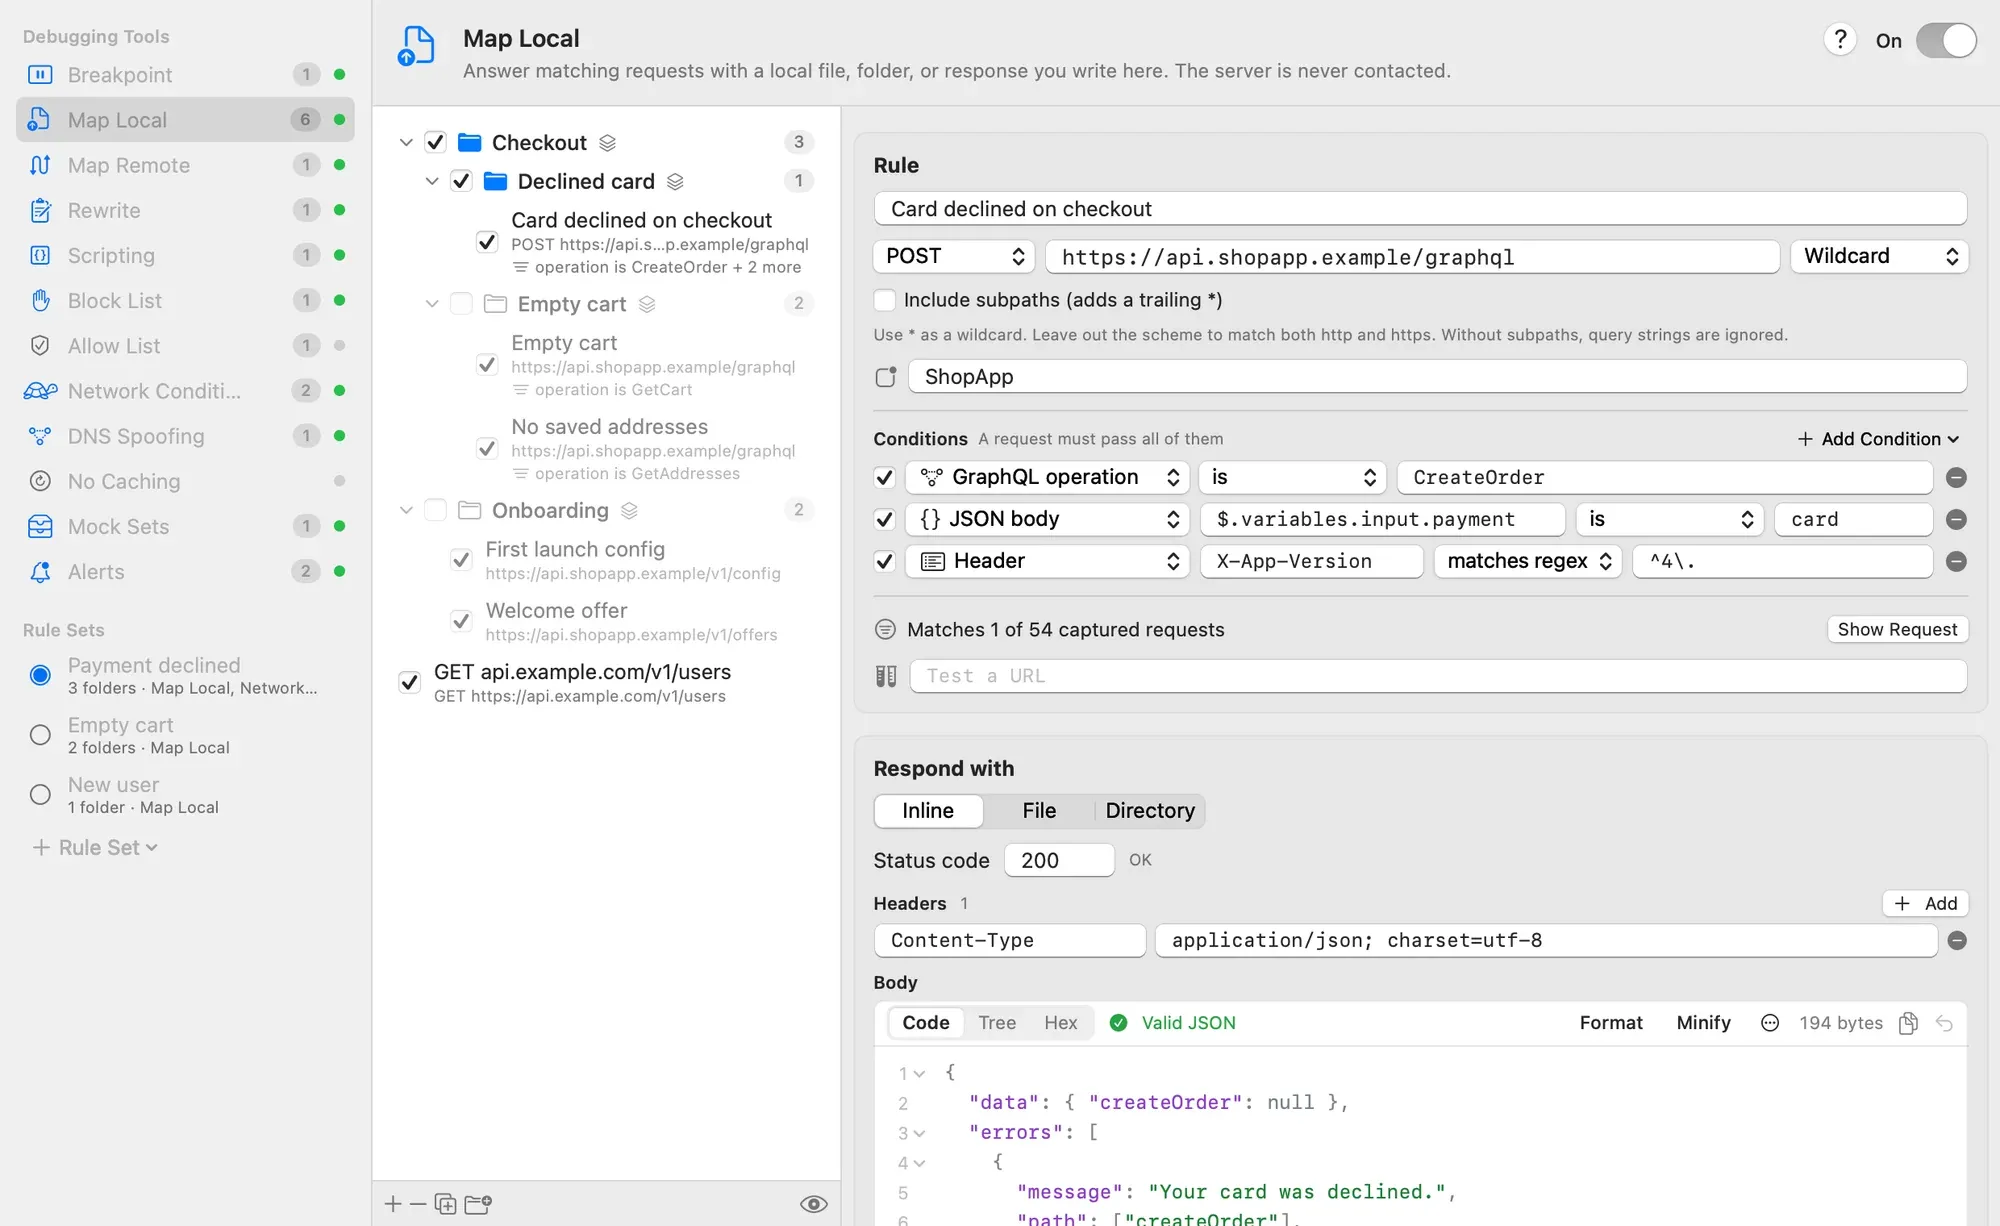Uncheck GET api.example.com/v1/users rule

(x=409, y=682)
